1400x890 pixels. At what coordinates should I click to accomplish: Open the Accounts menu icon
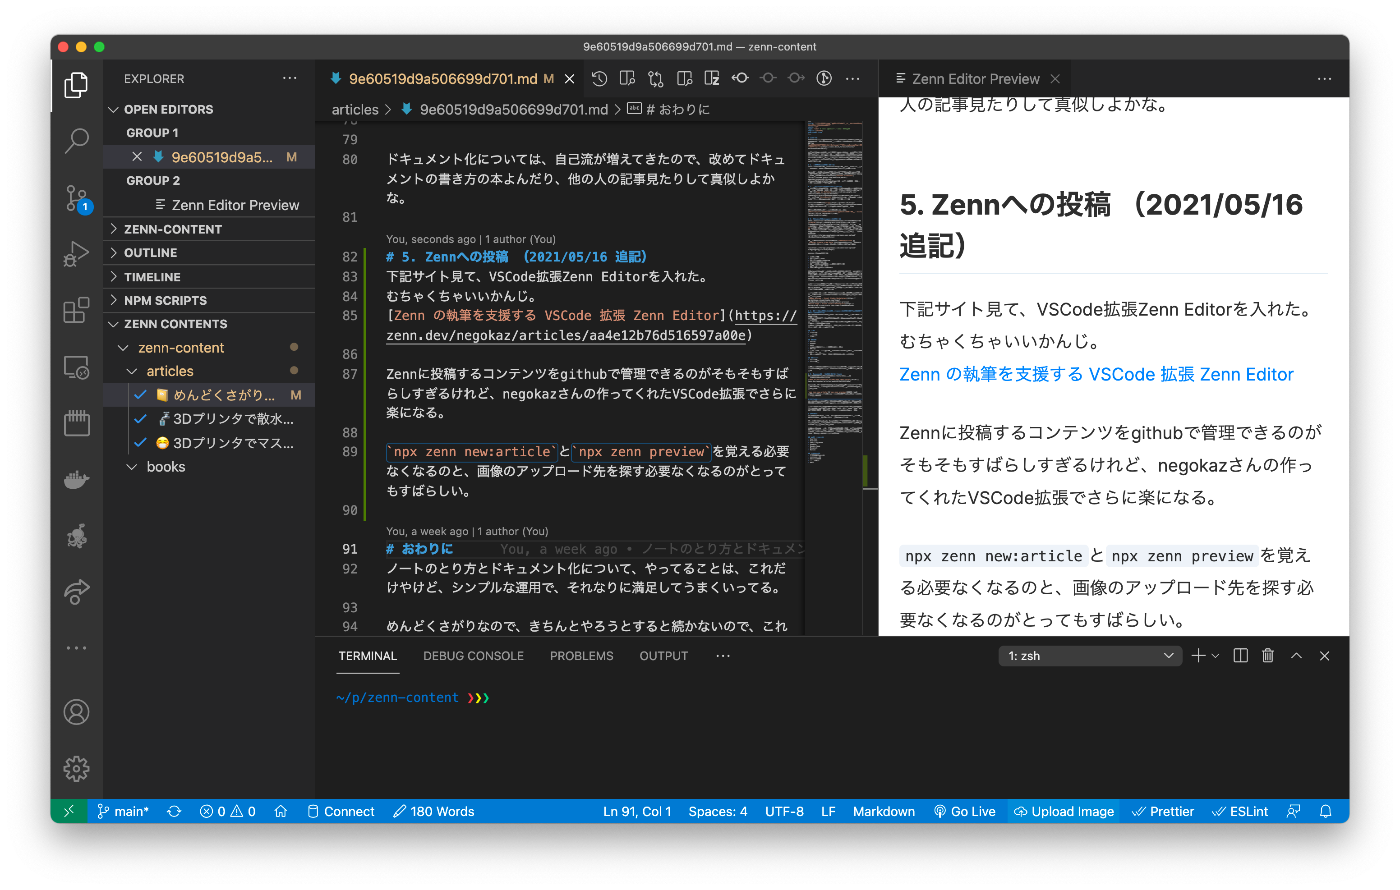click(x=76, y=712)
